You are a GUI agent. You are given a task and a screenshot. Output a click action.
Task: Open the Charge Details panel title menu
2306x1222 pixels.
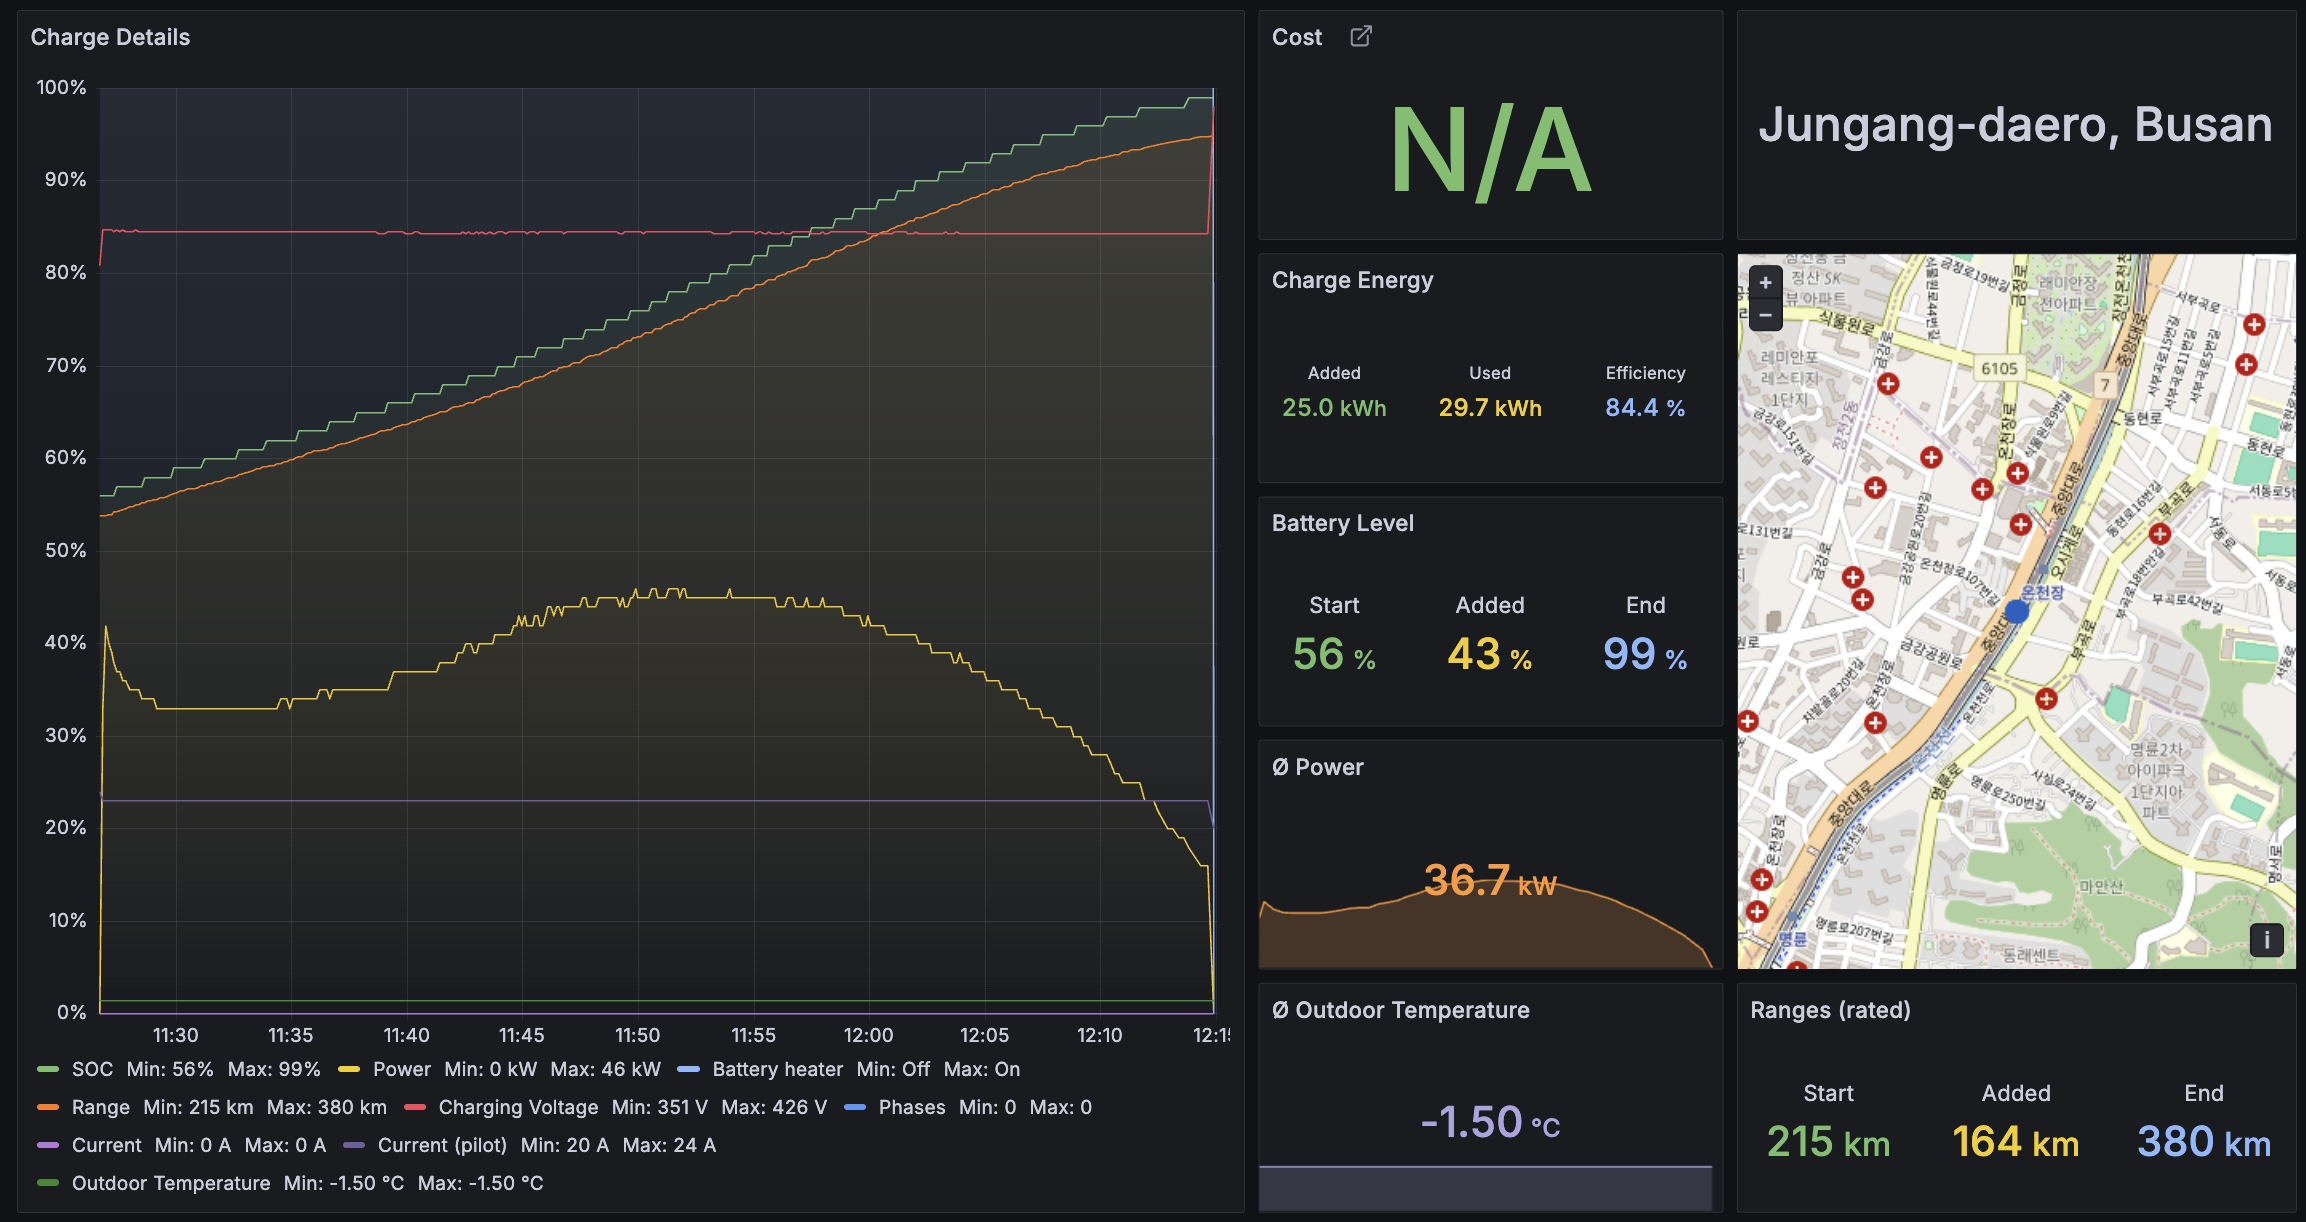tap(110, 37)
